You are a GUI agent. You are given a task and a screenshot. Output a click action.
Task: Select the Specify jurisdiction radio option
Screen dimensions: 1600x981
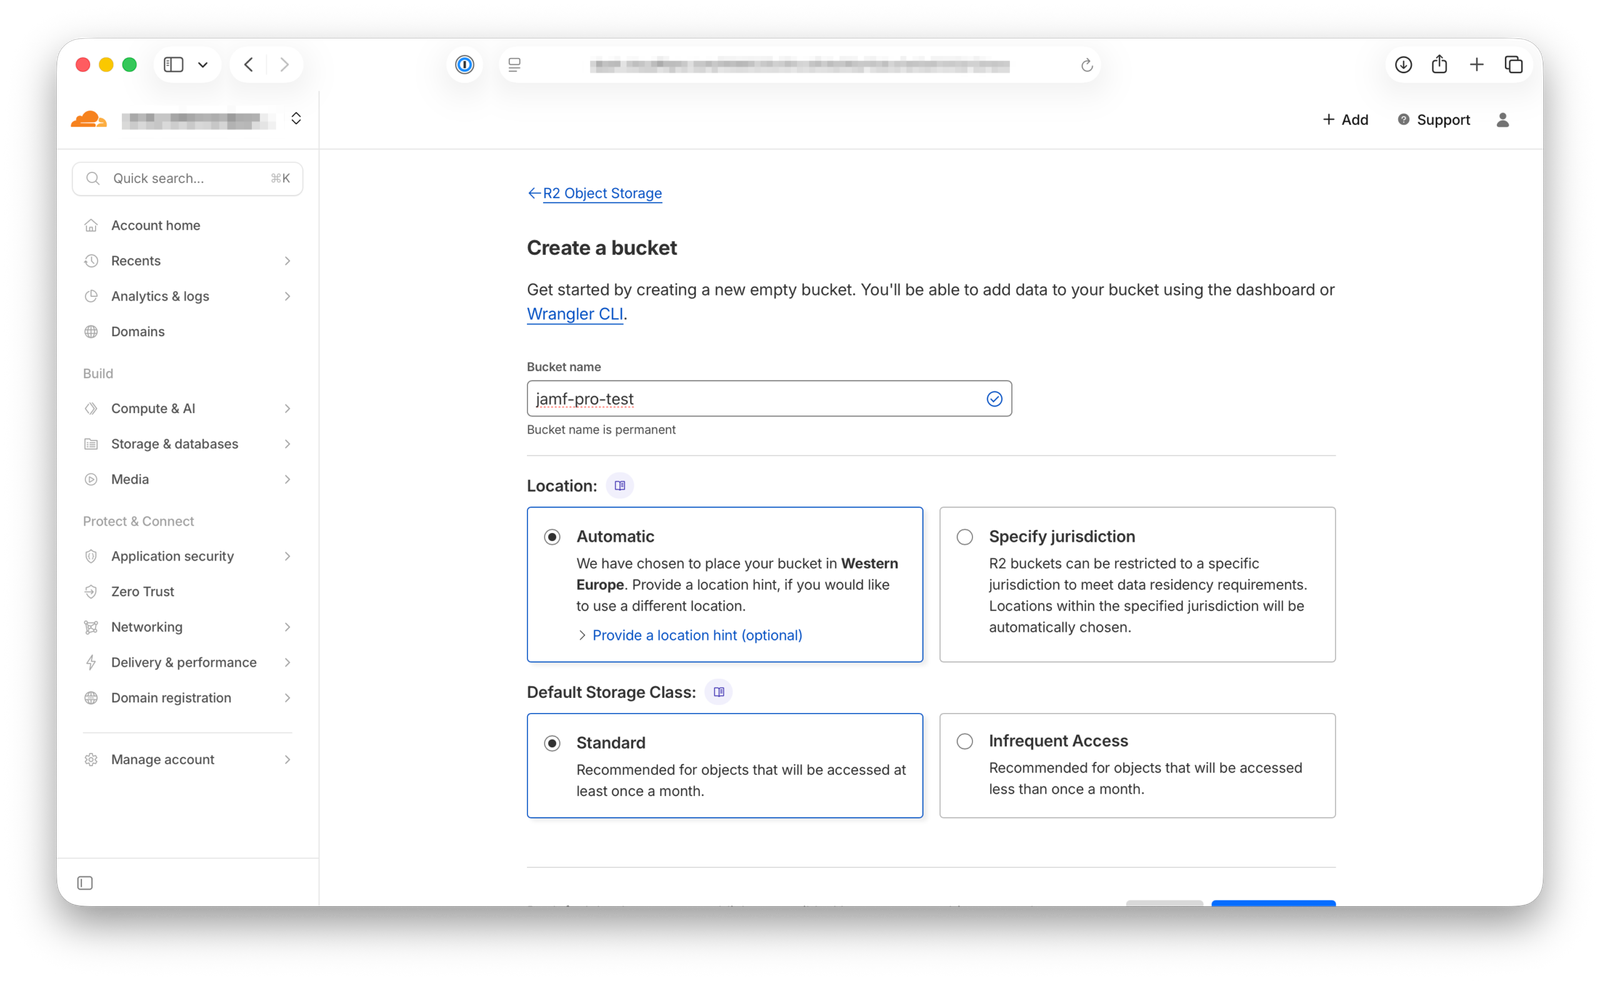(965, 537)
